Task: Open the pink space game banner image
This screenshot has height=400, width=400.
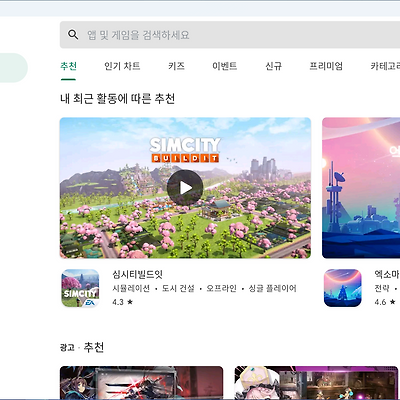Action: click(x=361, y=188)
